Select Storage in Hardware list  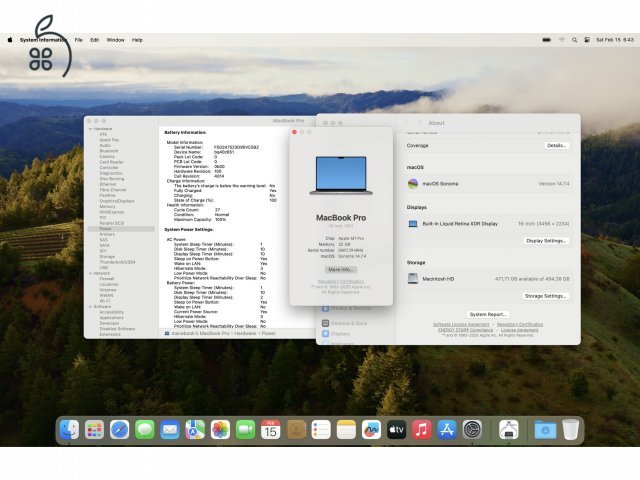(107, 257)
